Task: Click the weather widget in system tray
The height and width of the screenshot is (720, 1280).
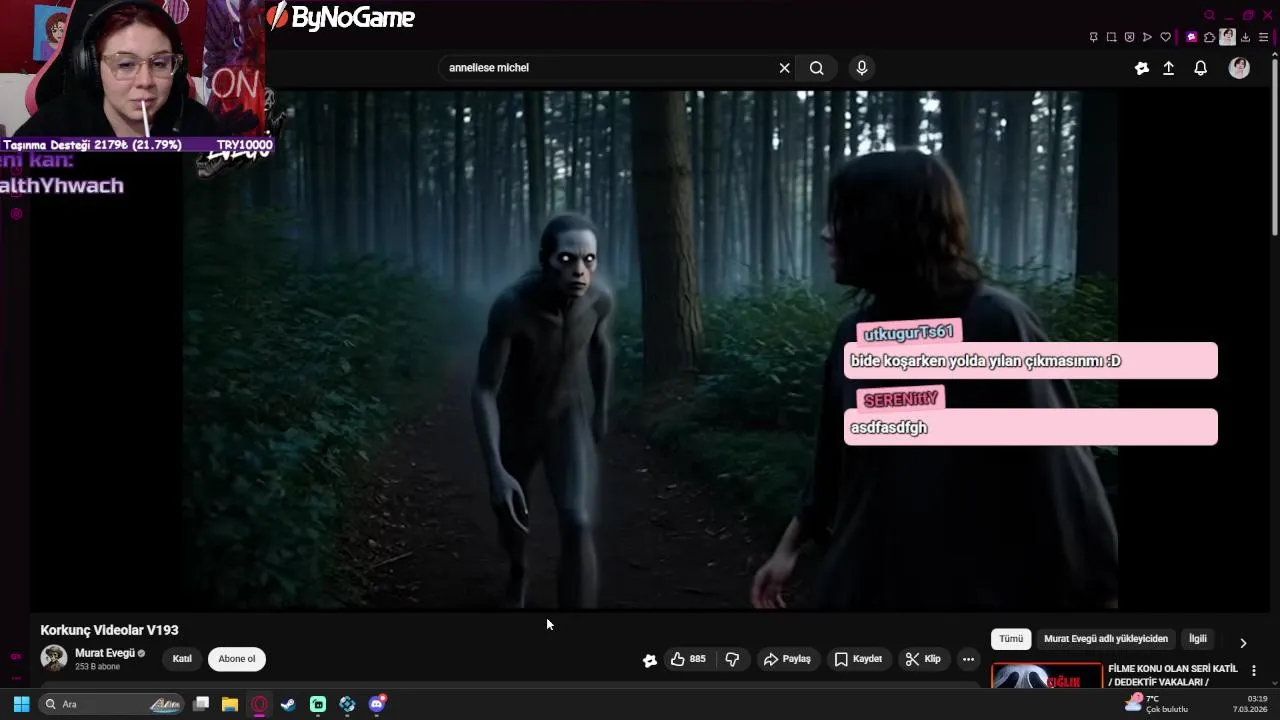Action: [x=1156, y=704]
